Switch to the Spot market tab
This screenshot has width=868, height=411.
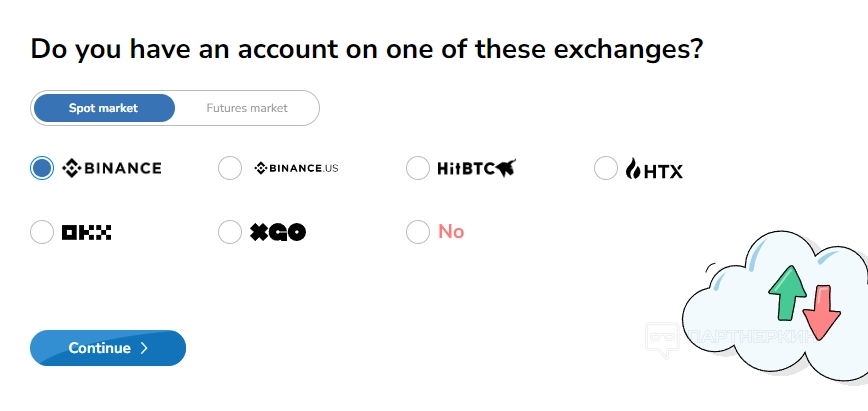click(x=104, y=108)
